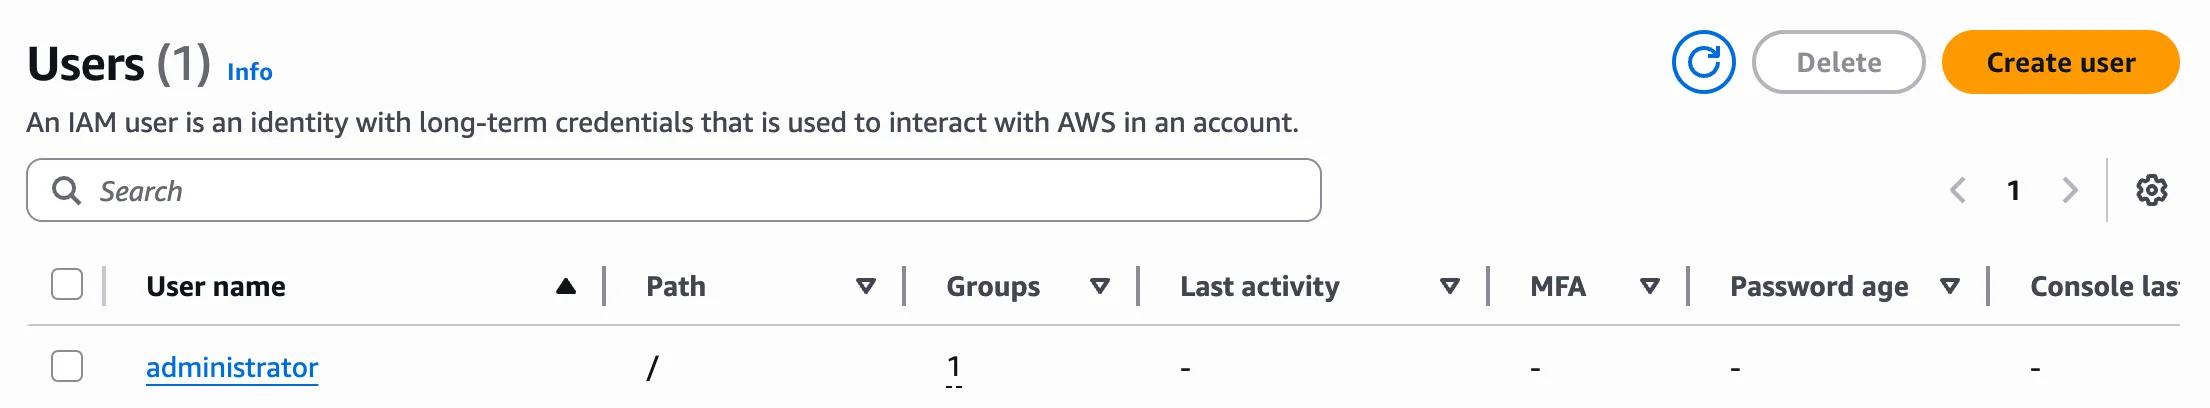
Task: Refresh the IAM users list
Action: [x=1703, y=62]
